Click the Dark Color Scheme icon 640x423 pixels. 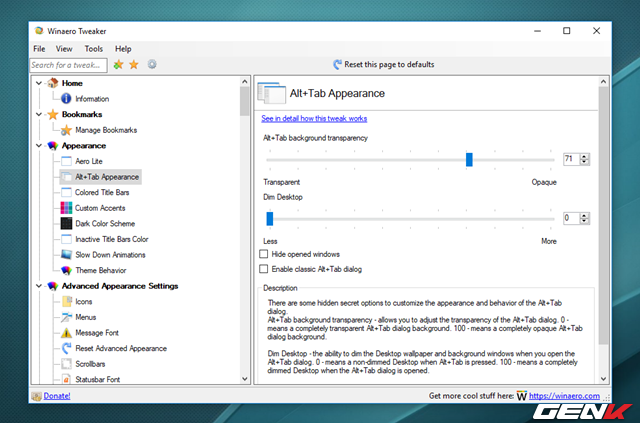(66, 223)
